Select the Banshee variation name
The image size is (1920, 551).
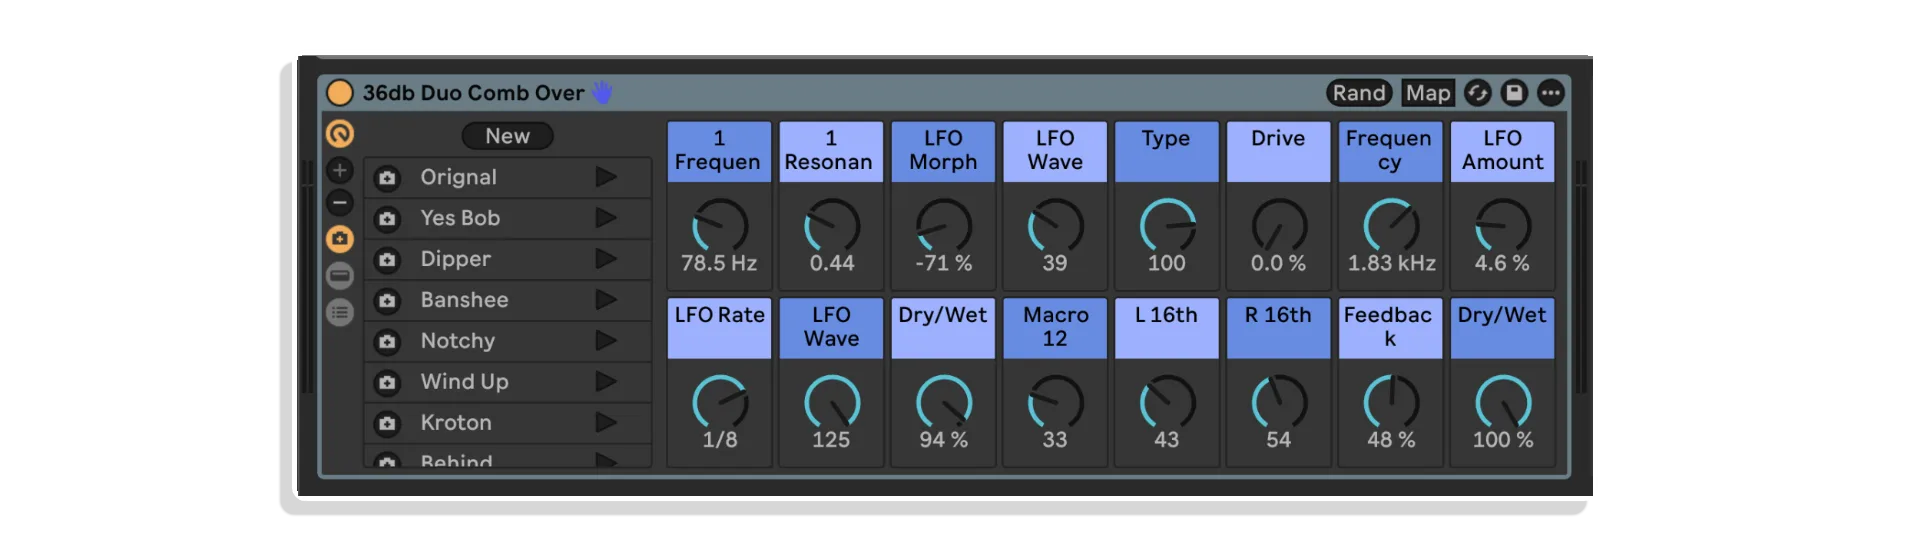click(464, 300)
